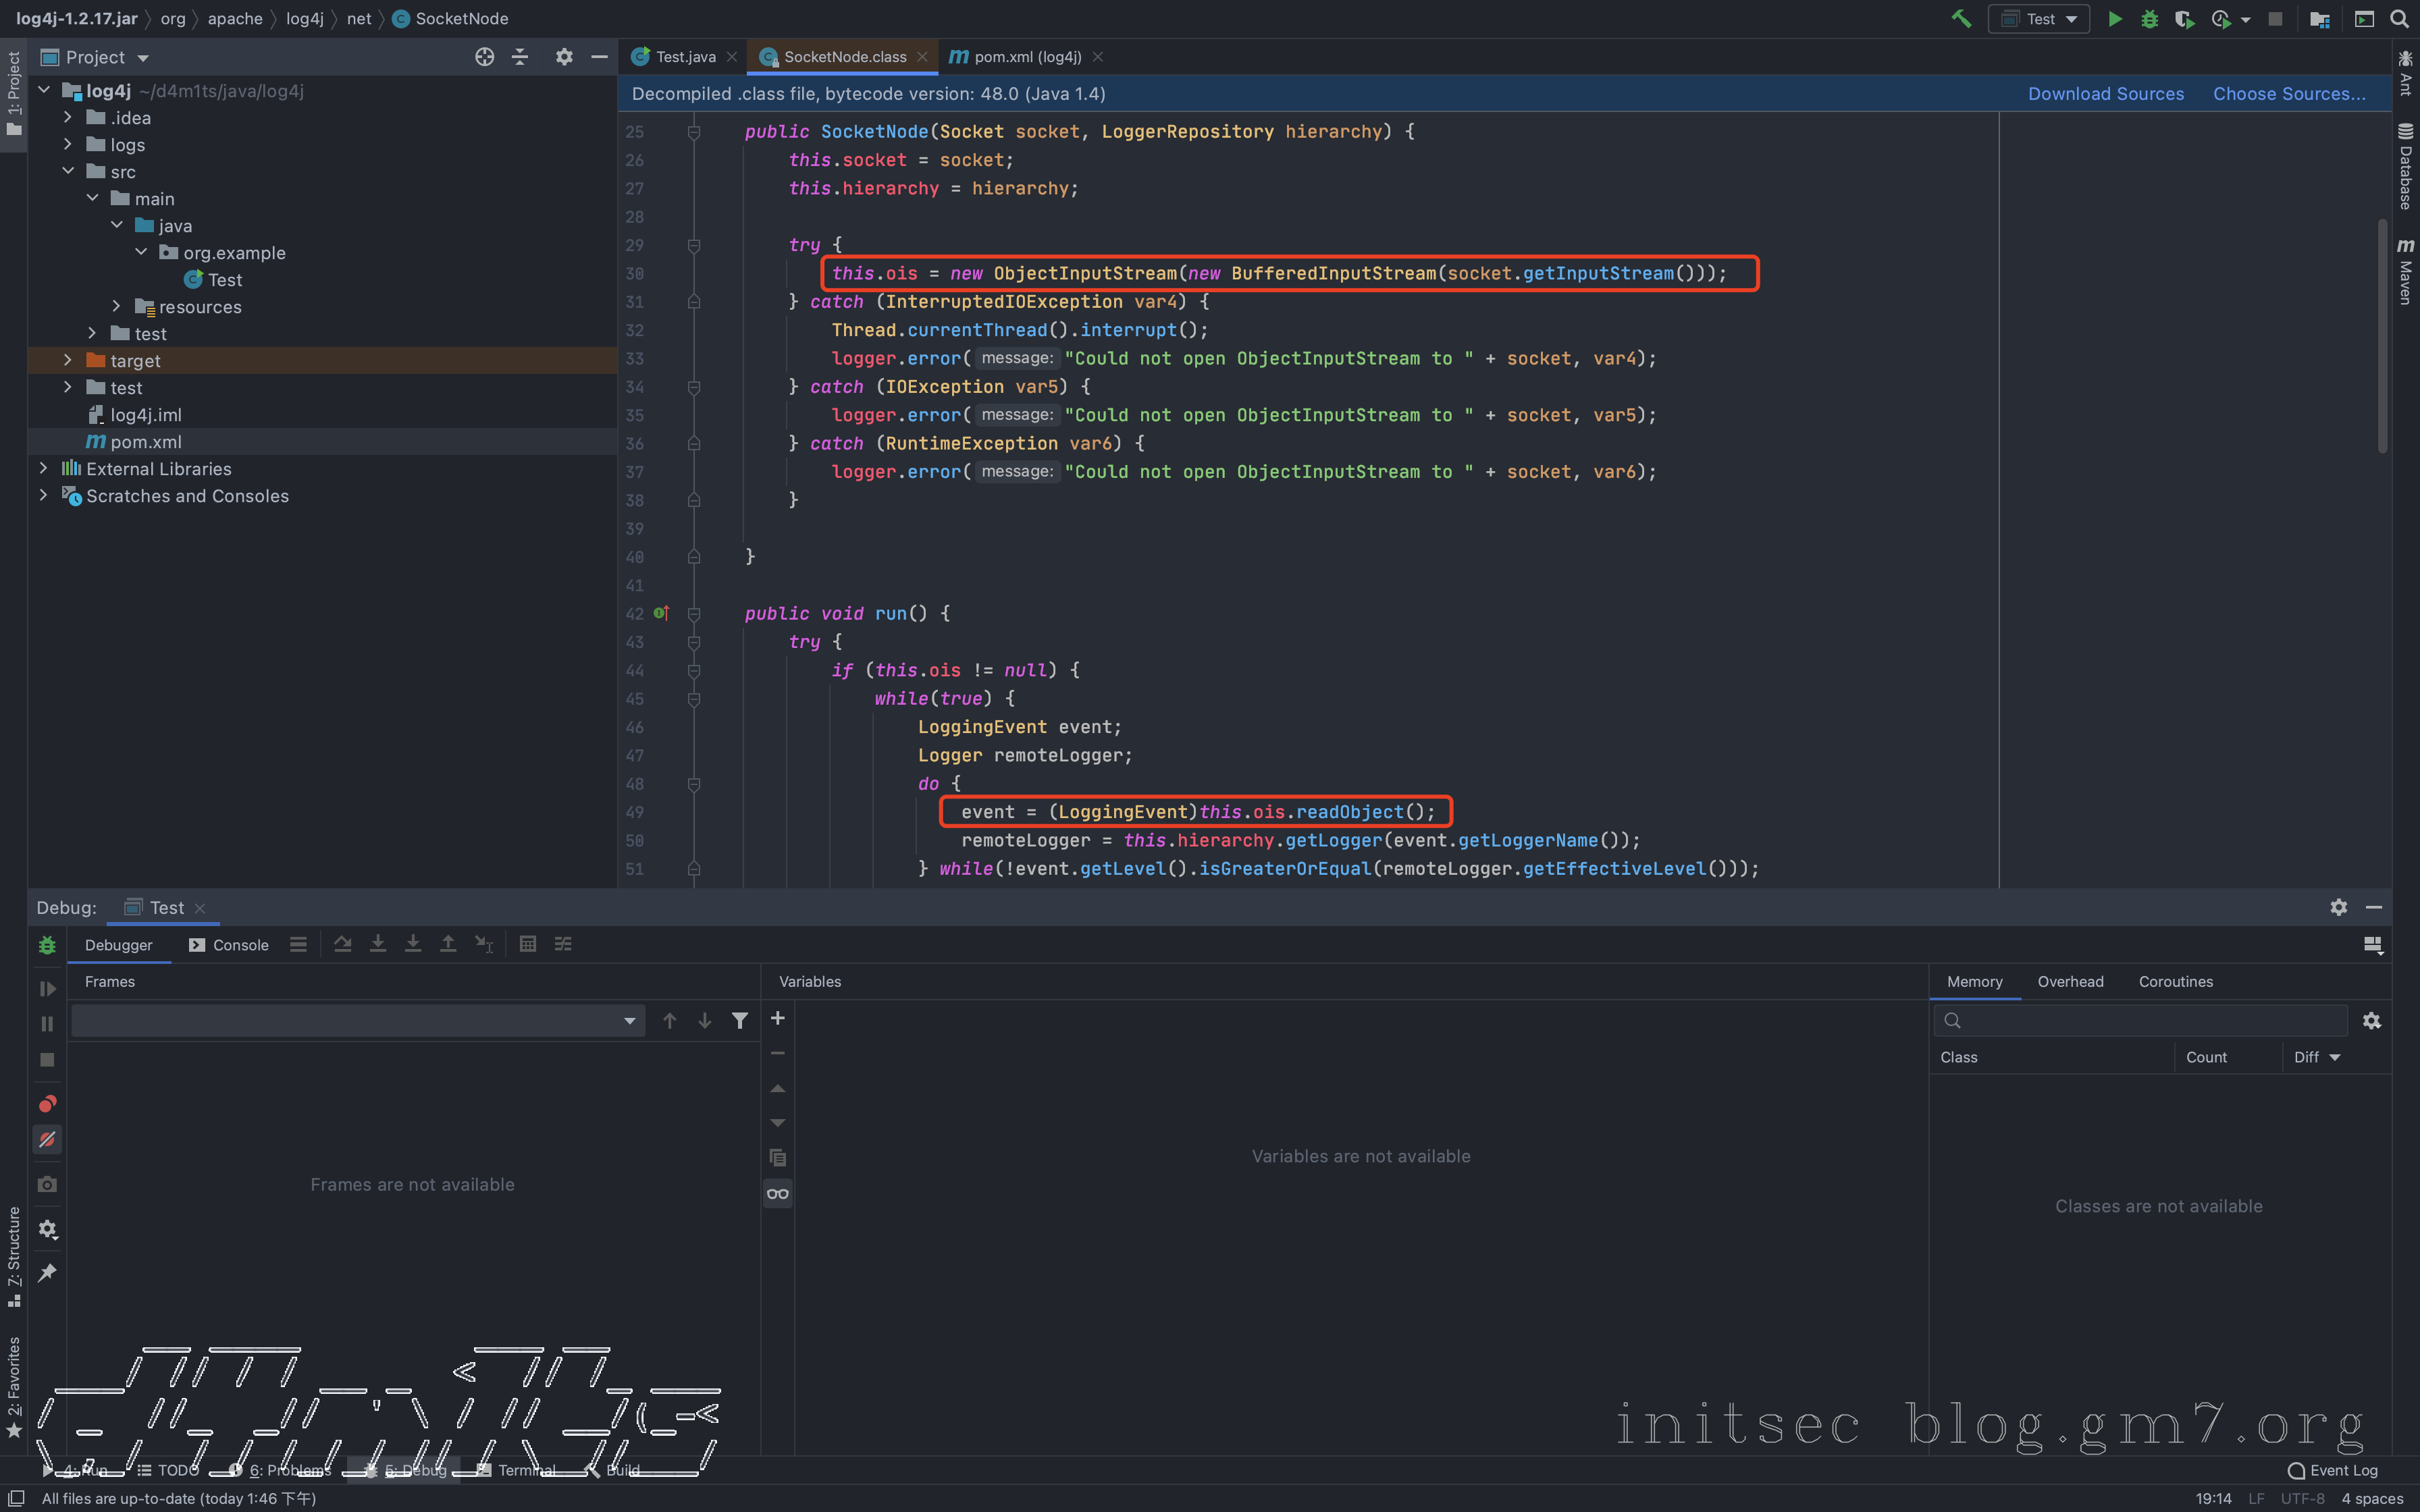Click the thread dump camera icon
The image size is (2420, 1512).
(x=47, y=1184)
